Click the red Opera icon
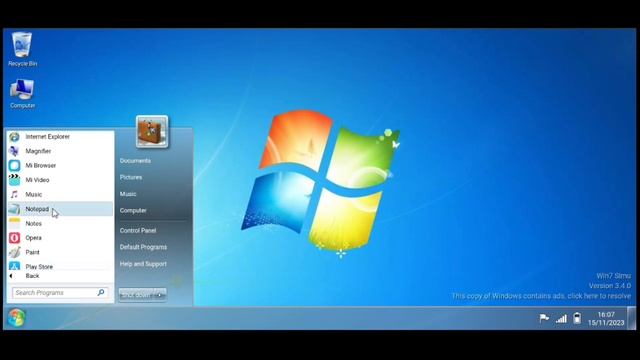640x360 pixels. [14, 238]
